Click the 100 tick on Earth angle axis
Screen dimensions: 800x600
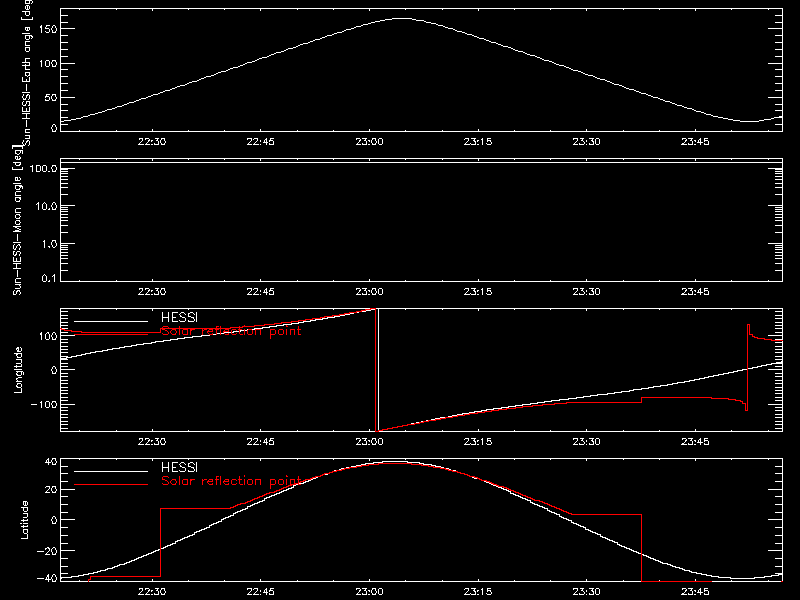coord(48,64)
